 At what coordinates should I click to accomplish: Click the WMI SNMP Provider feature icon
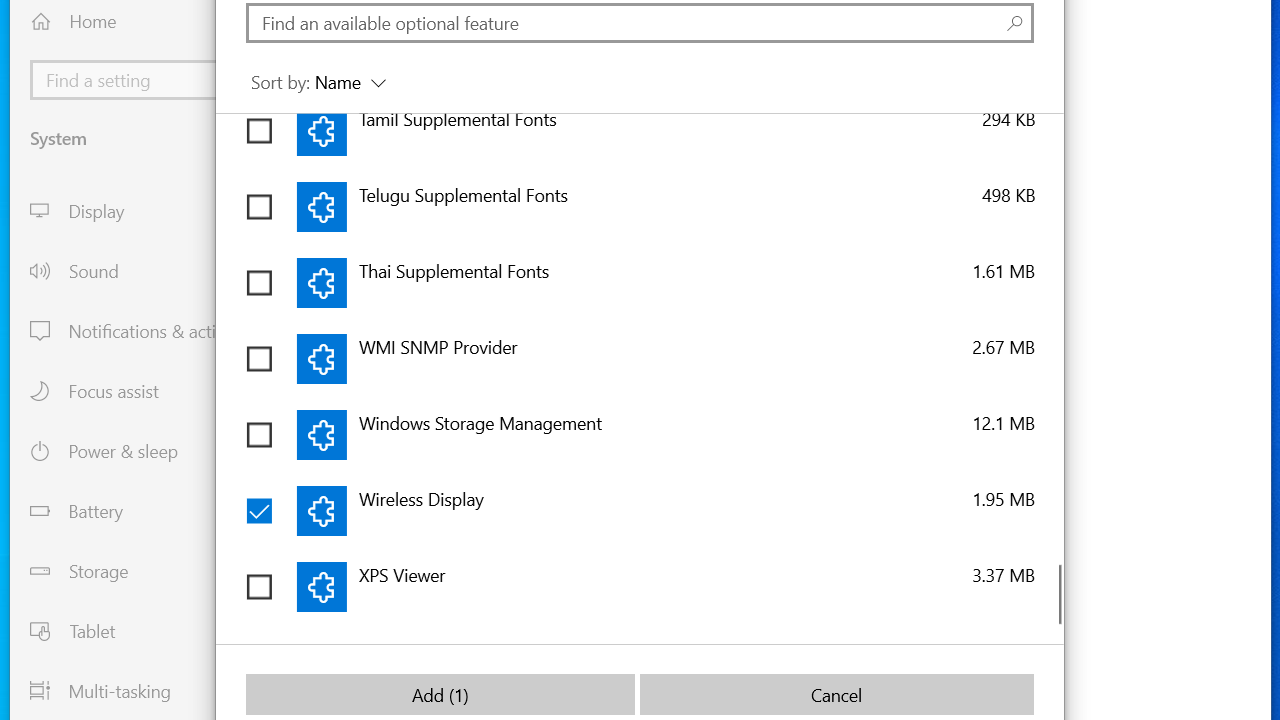[x=322, y=359]
